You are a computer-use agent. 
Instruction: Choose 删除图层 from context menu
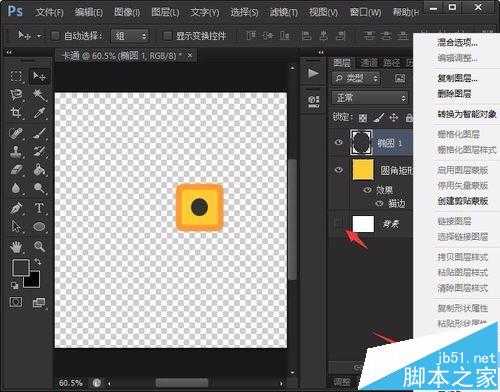pyautogui.click(x=454, y=94)
